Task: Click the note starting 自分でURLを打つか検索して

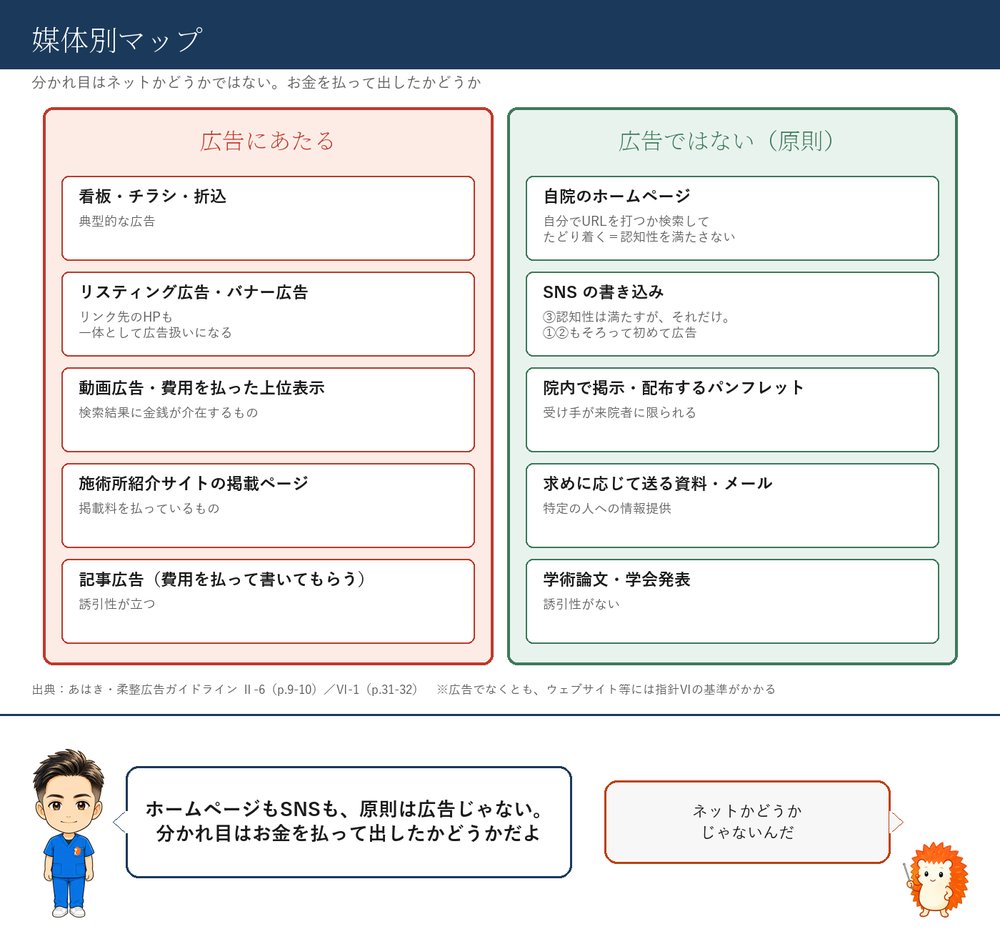Action: point(639,229)
